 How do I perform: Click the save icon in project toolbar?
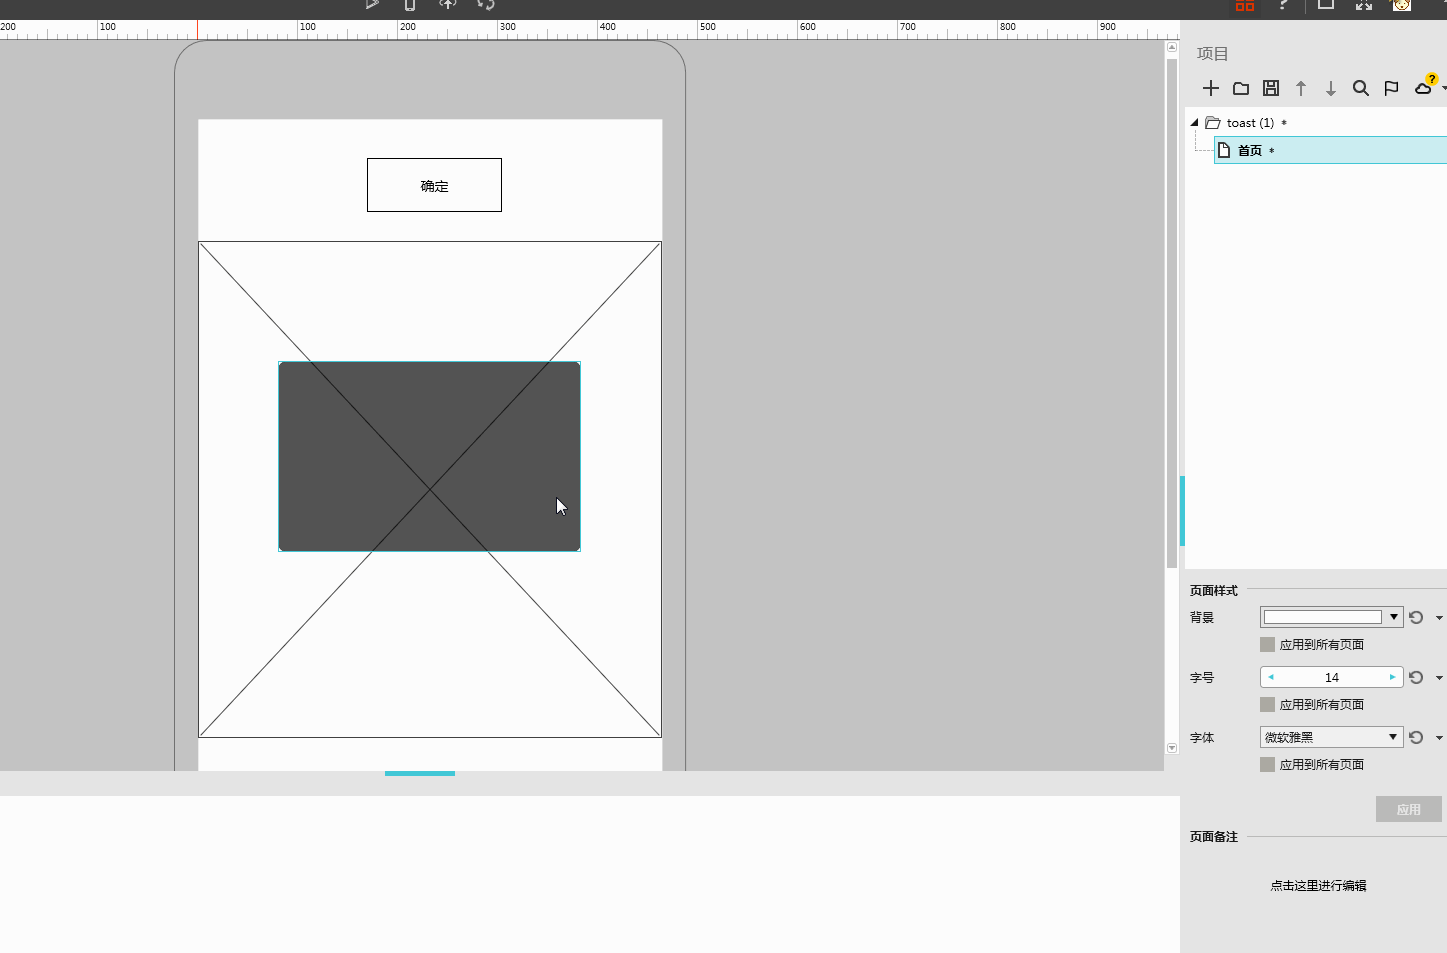pyautogui.click(x=1271, y=88)
